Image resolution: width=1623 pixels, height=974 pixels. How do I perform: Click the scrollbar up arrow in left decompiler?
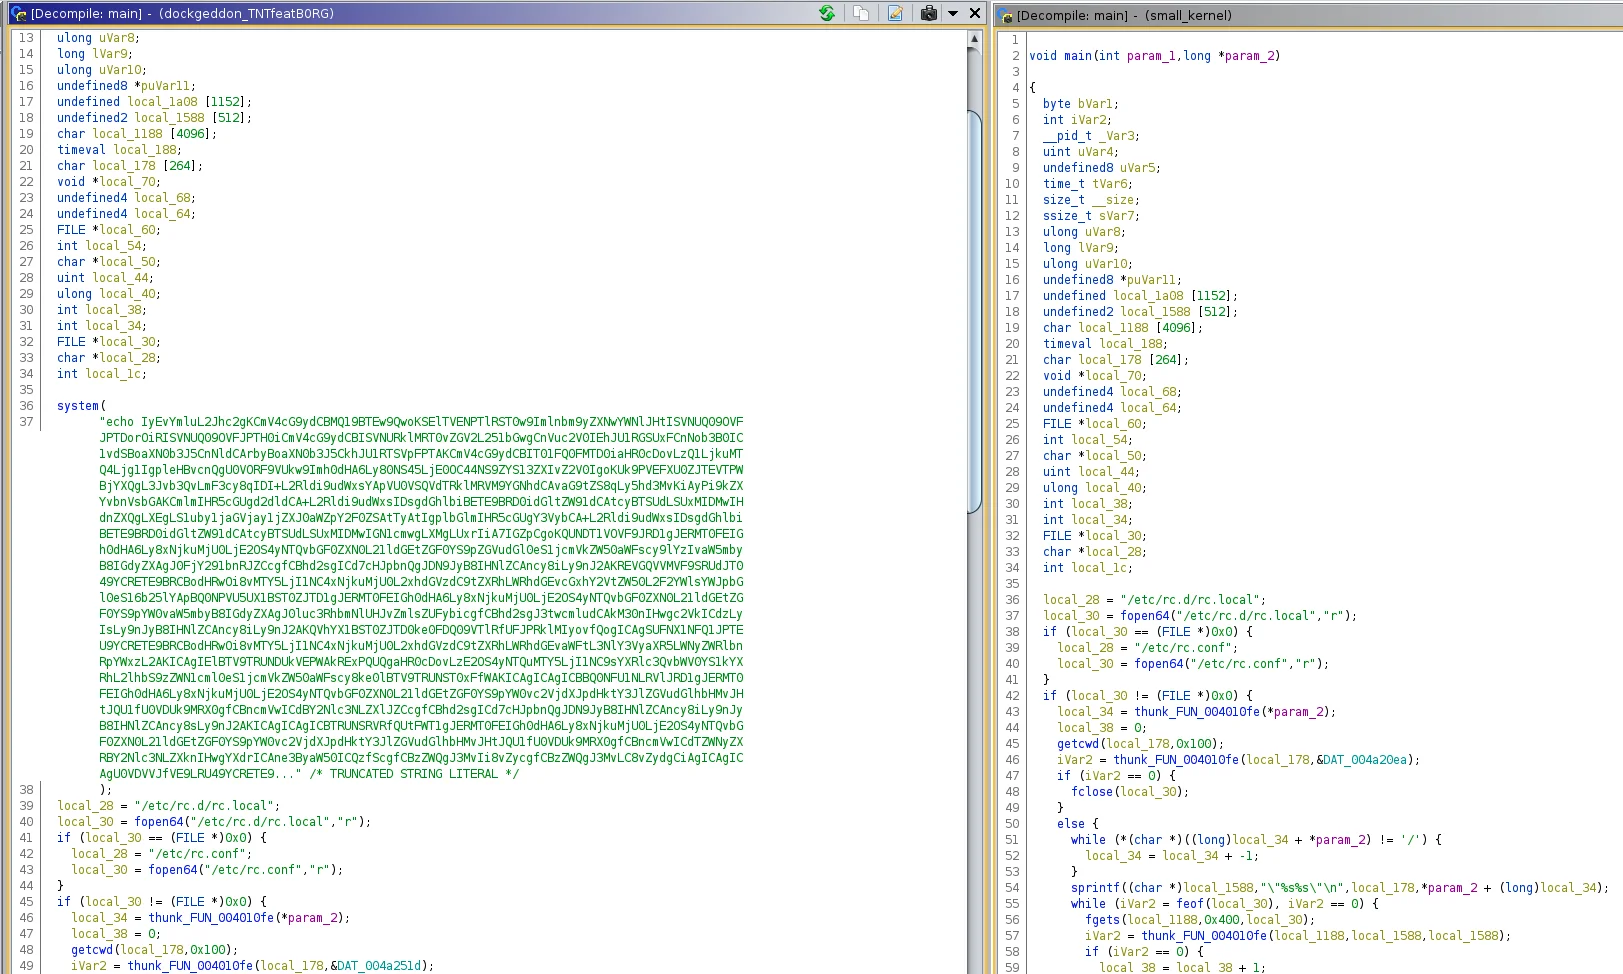974,39
